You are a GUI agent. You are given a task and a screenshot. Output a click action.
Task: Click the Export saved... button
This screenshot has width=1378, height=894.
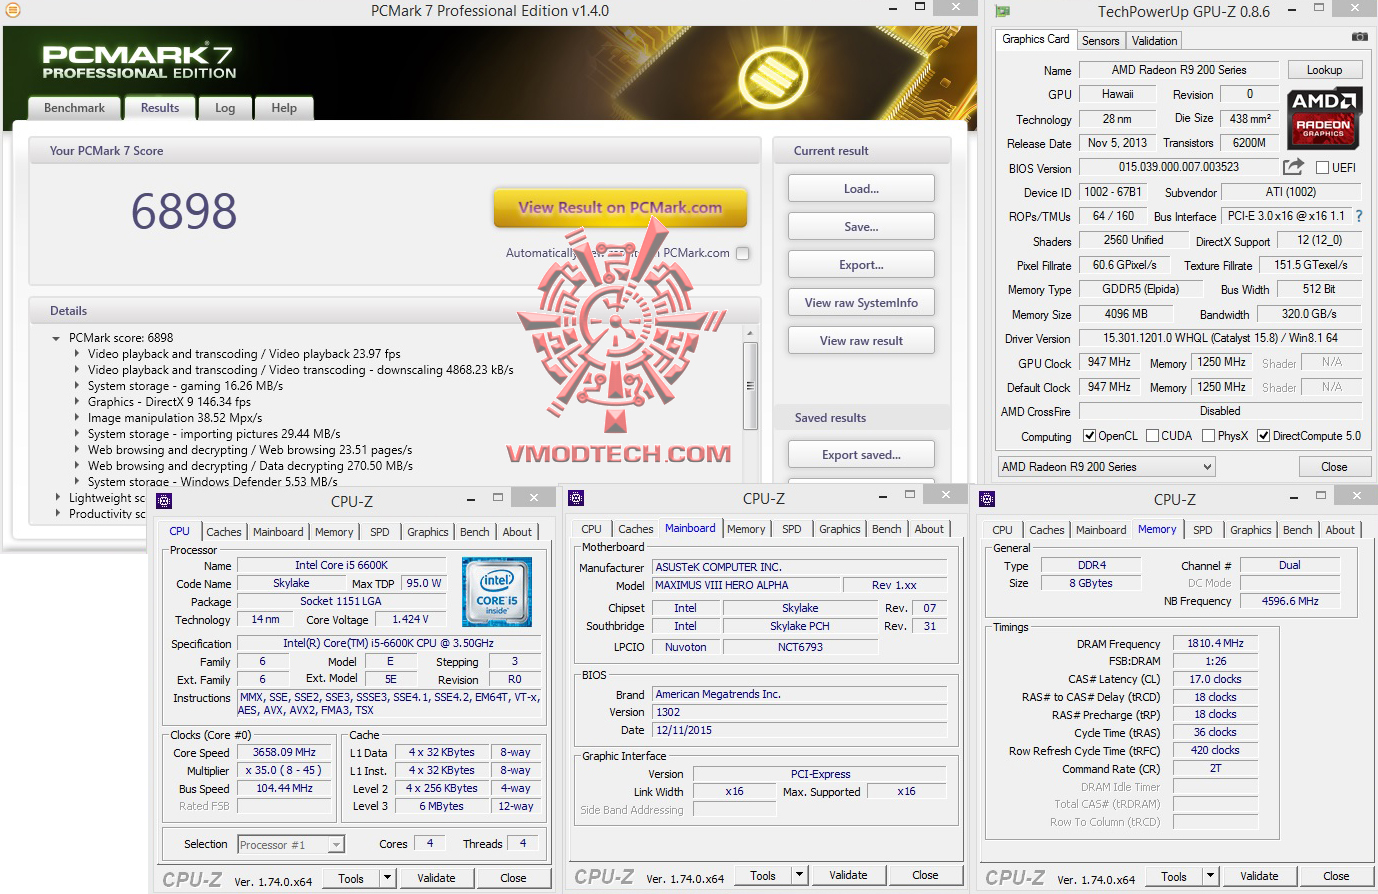point(861,455)
